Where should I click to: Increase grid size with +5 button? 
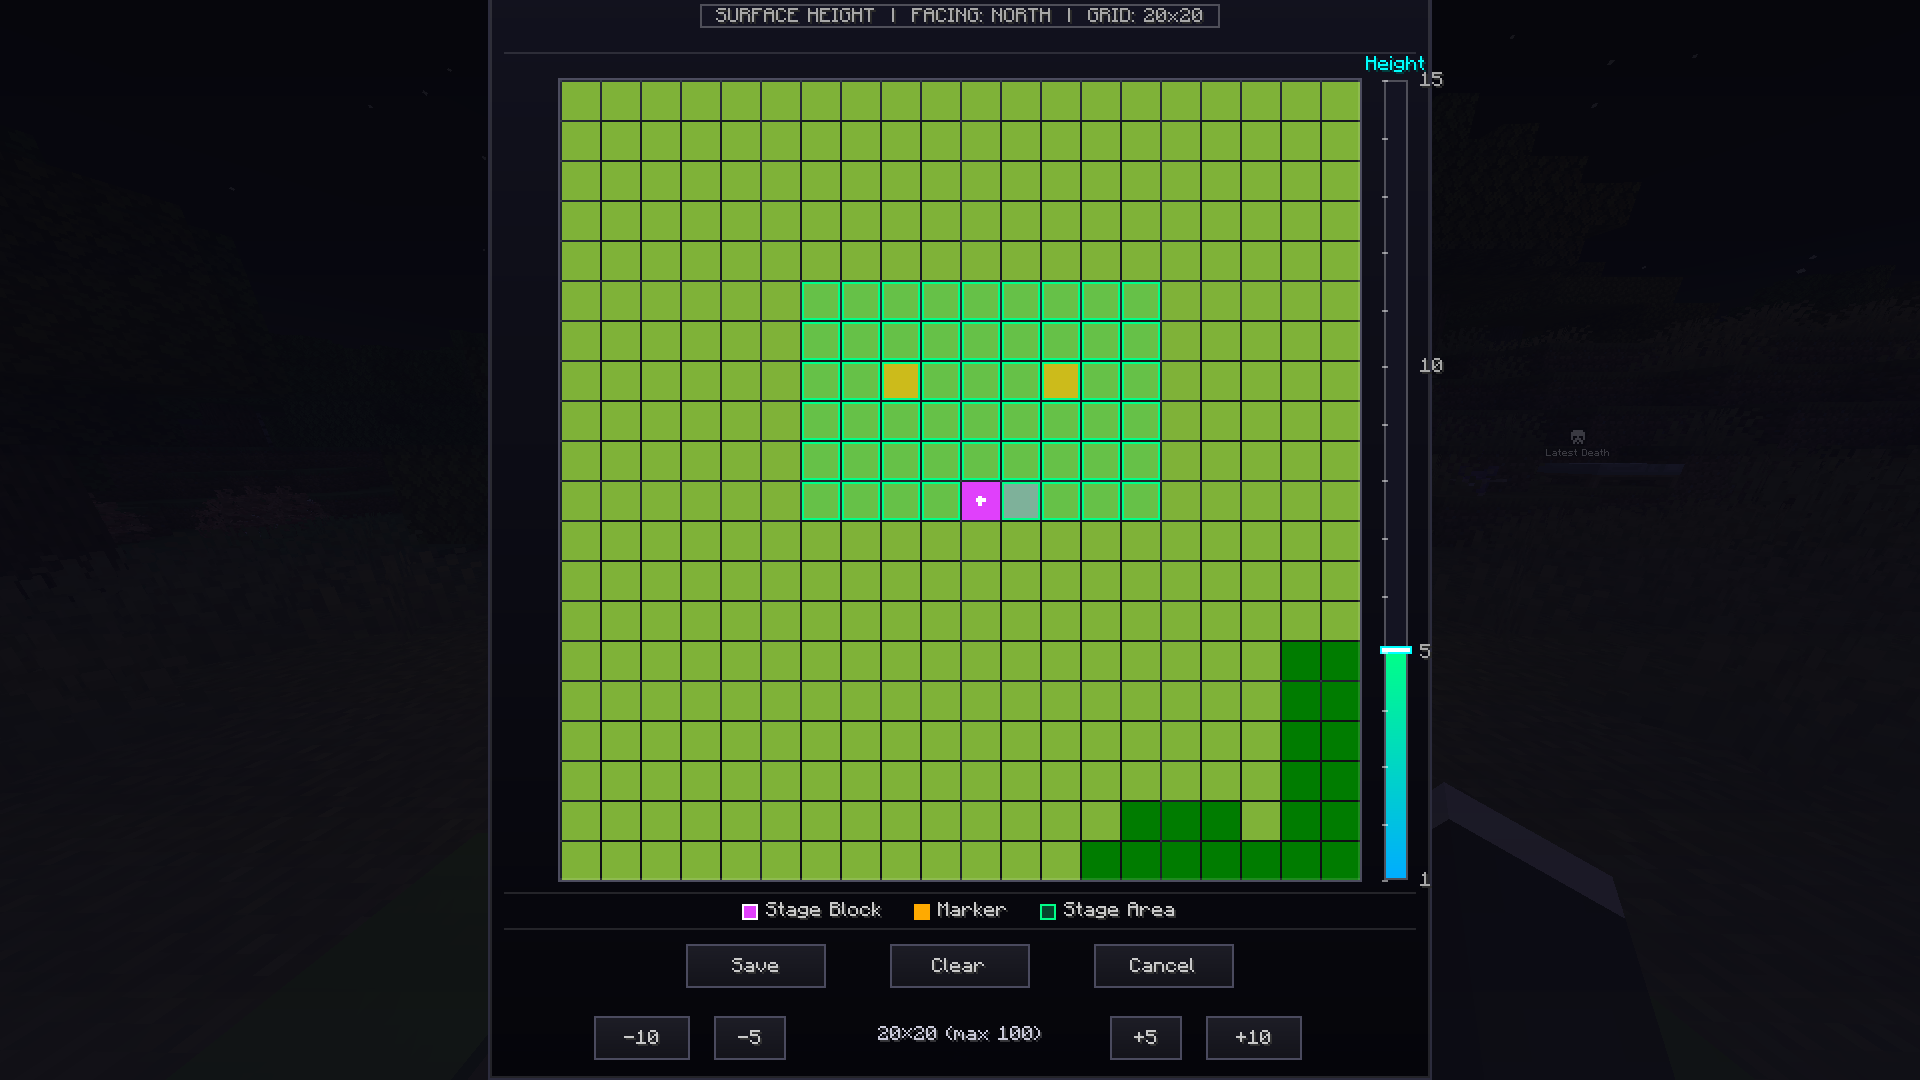[x=1145, y=1038]
